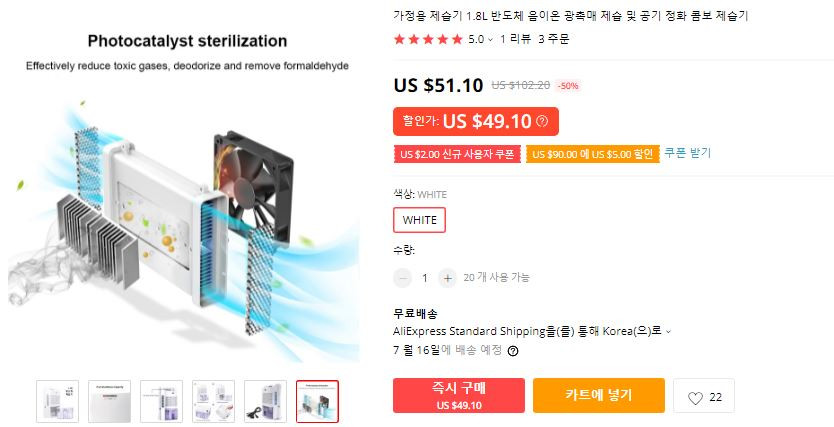Select the fourth product thumbnail
This screenshot has height=427, width=834.
(x=213, y=401)
